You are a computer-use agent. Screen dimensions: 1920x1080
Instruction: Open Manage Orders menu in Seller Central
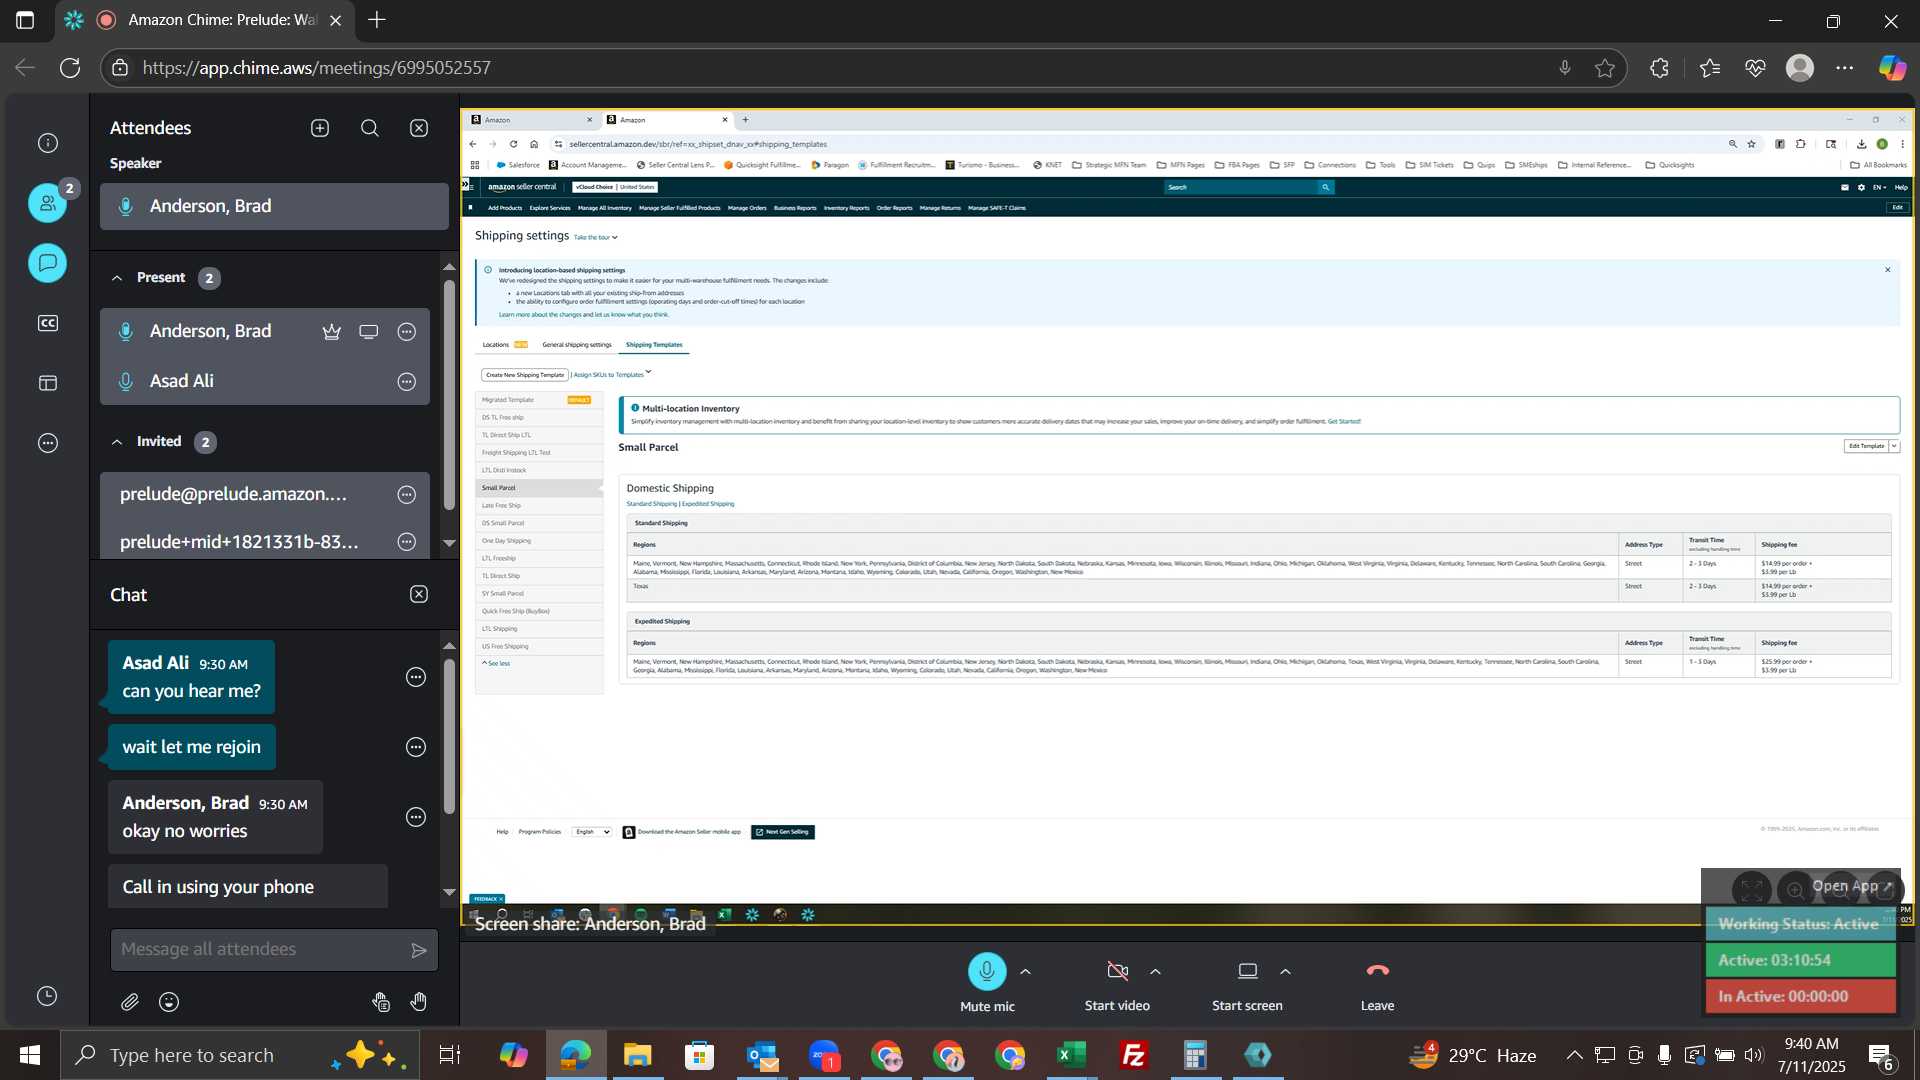747,208
